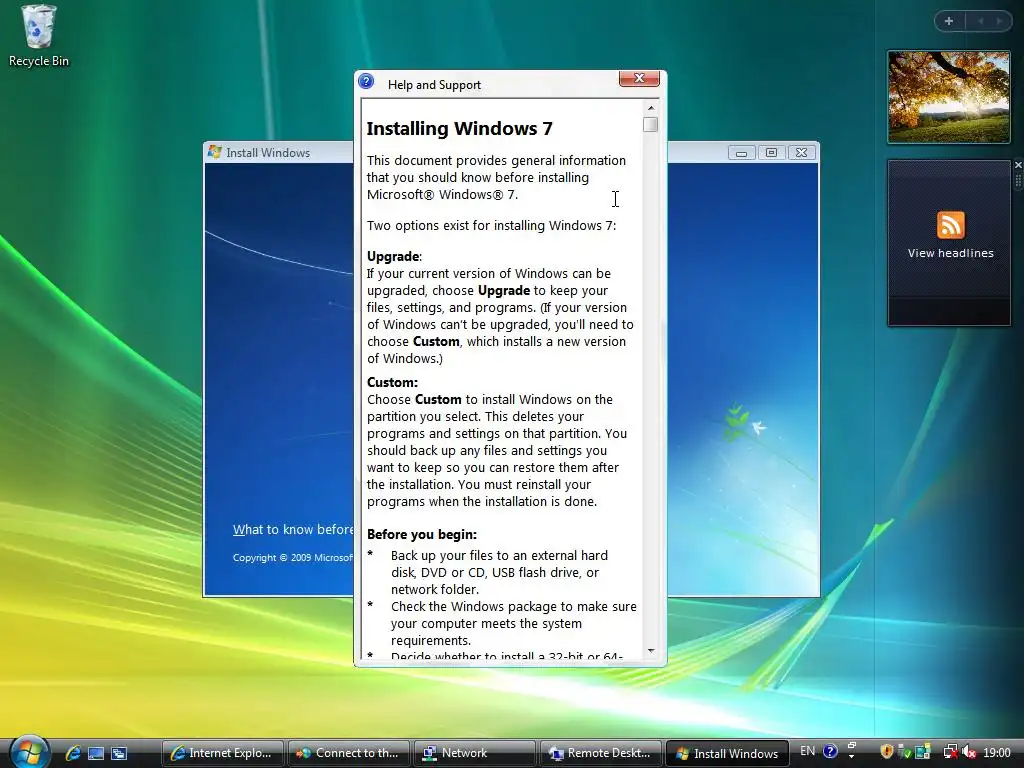Minimize the Install Windows window

[x=741, y=153]
